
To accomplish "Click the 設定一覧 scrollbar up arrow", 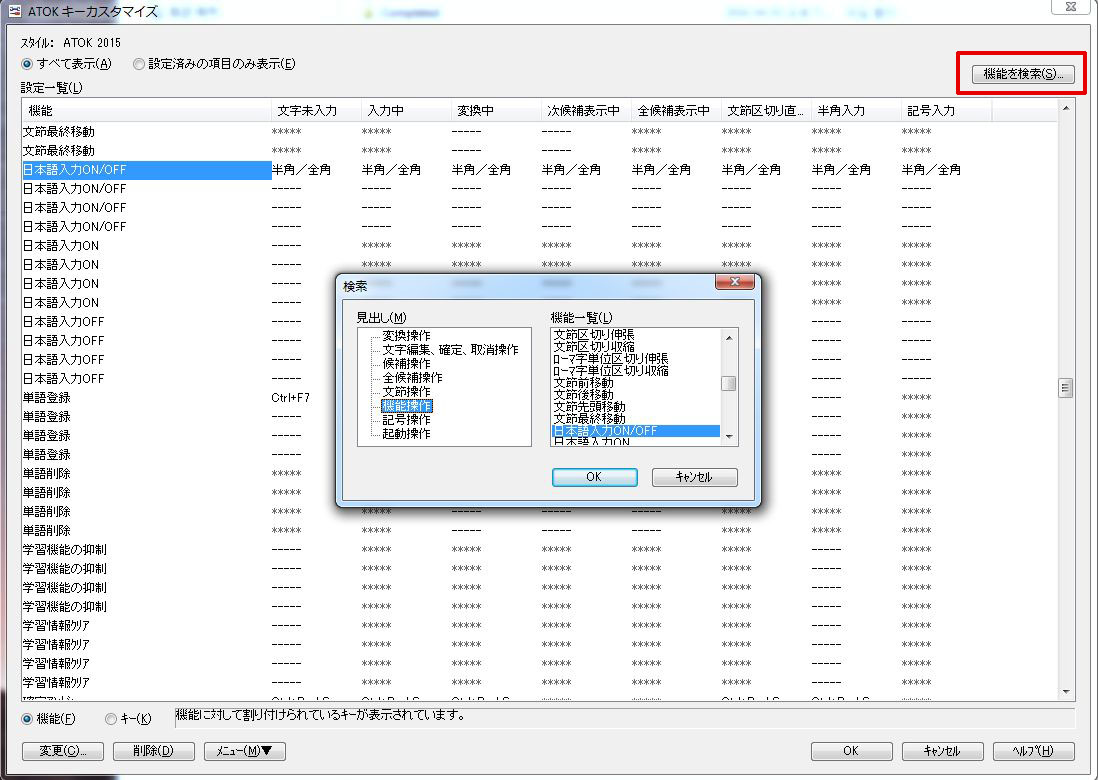I will 1066,108.
